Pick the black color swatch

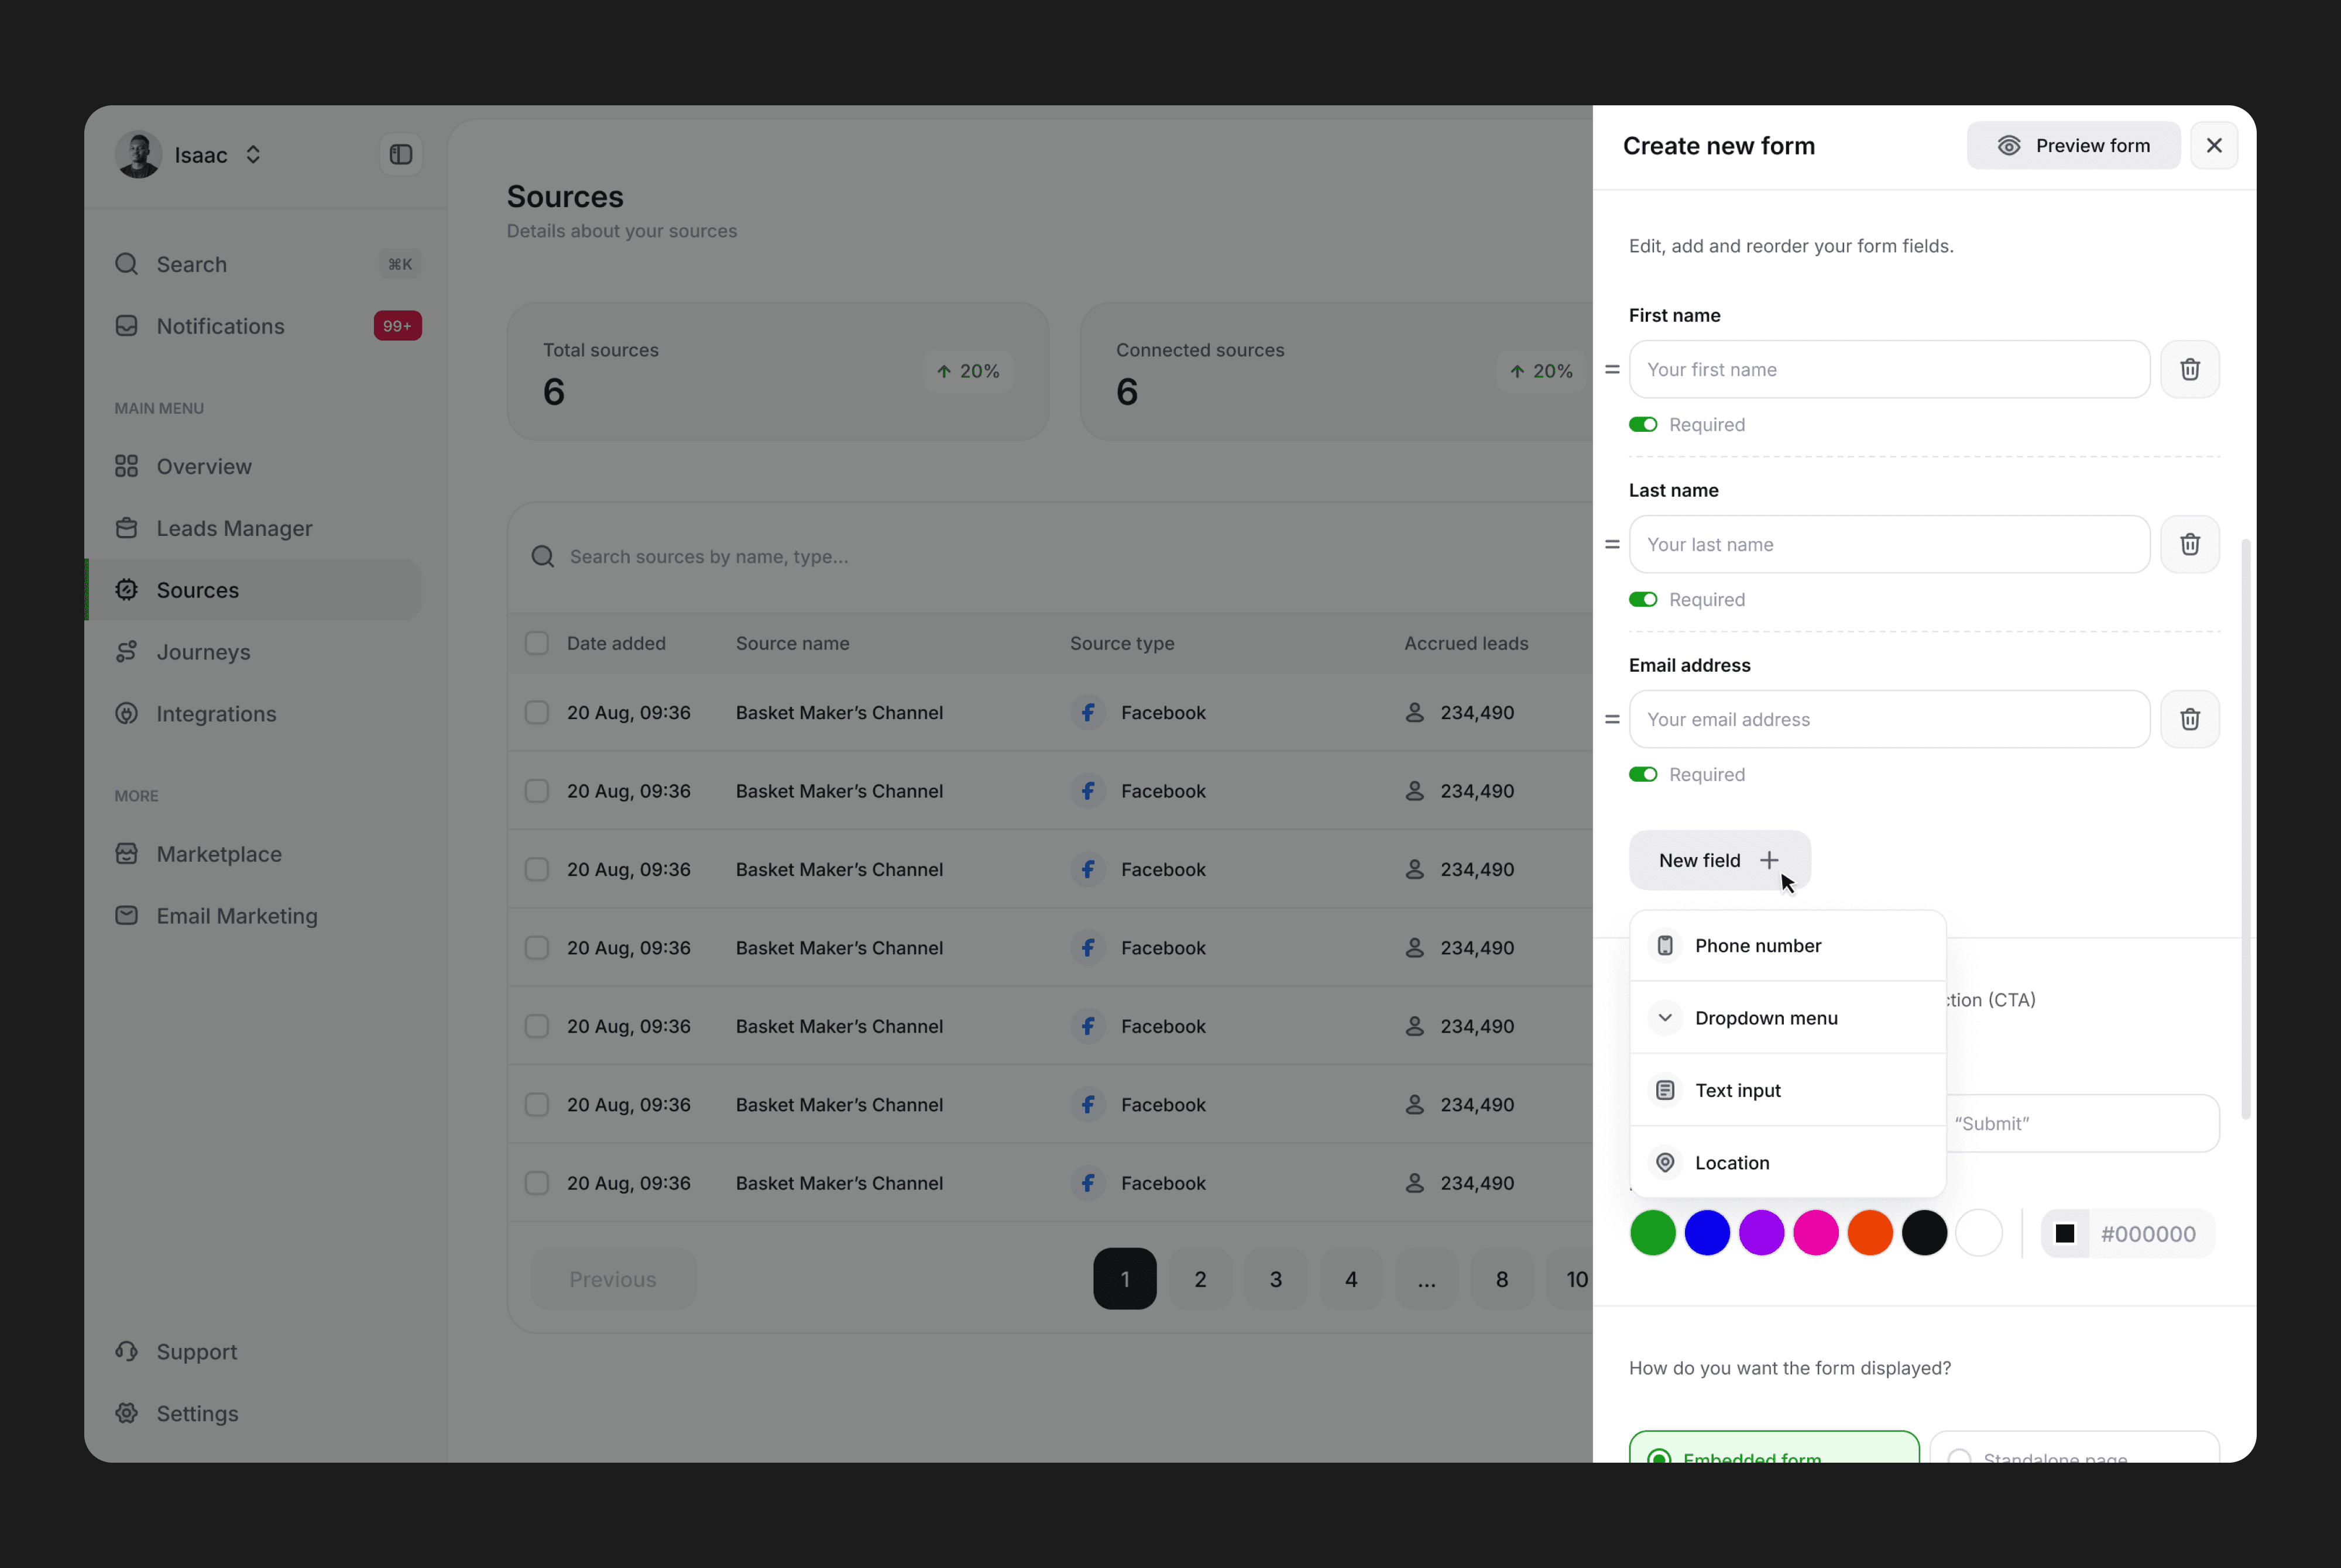coord(1925,1233)
